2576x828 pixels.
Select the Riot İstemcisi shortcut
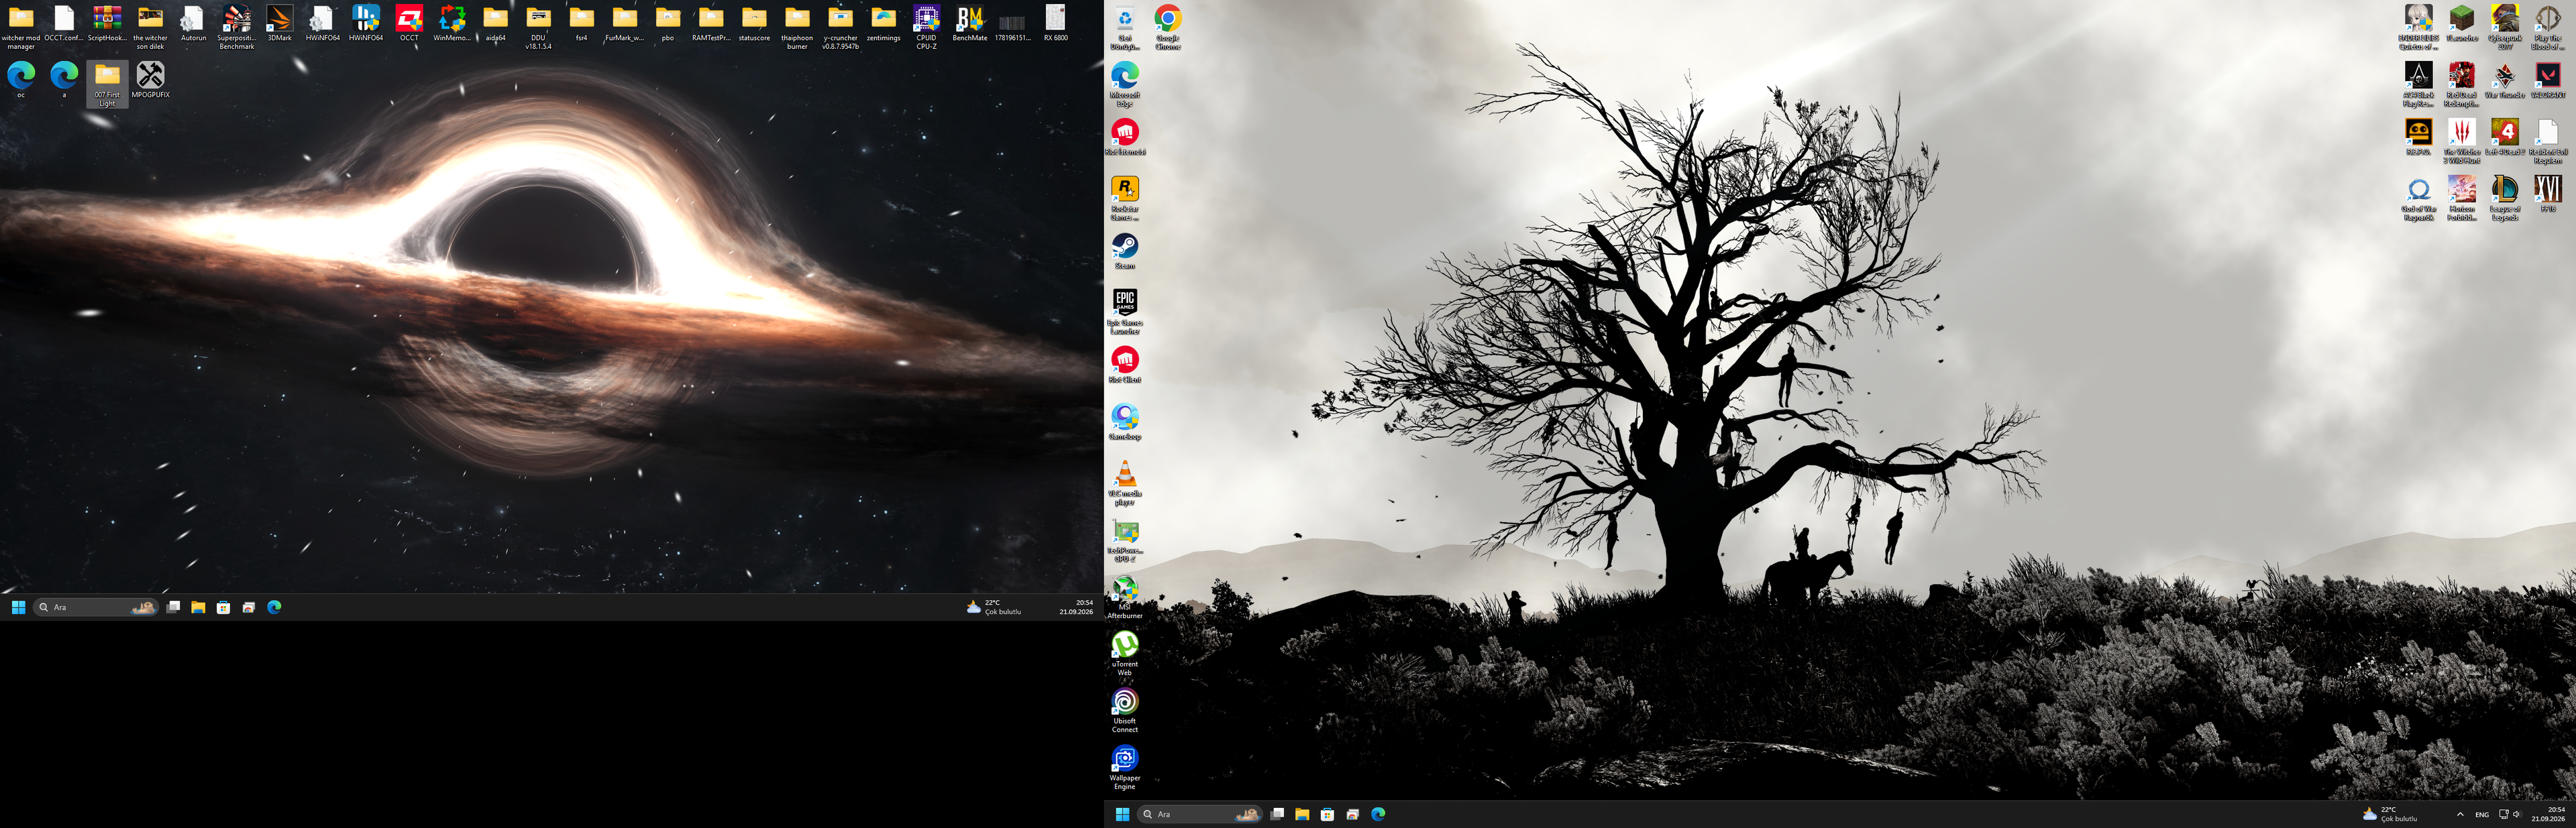(x=1125, y=137)
